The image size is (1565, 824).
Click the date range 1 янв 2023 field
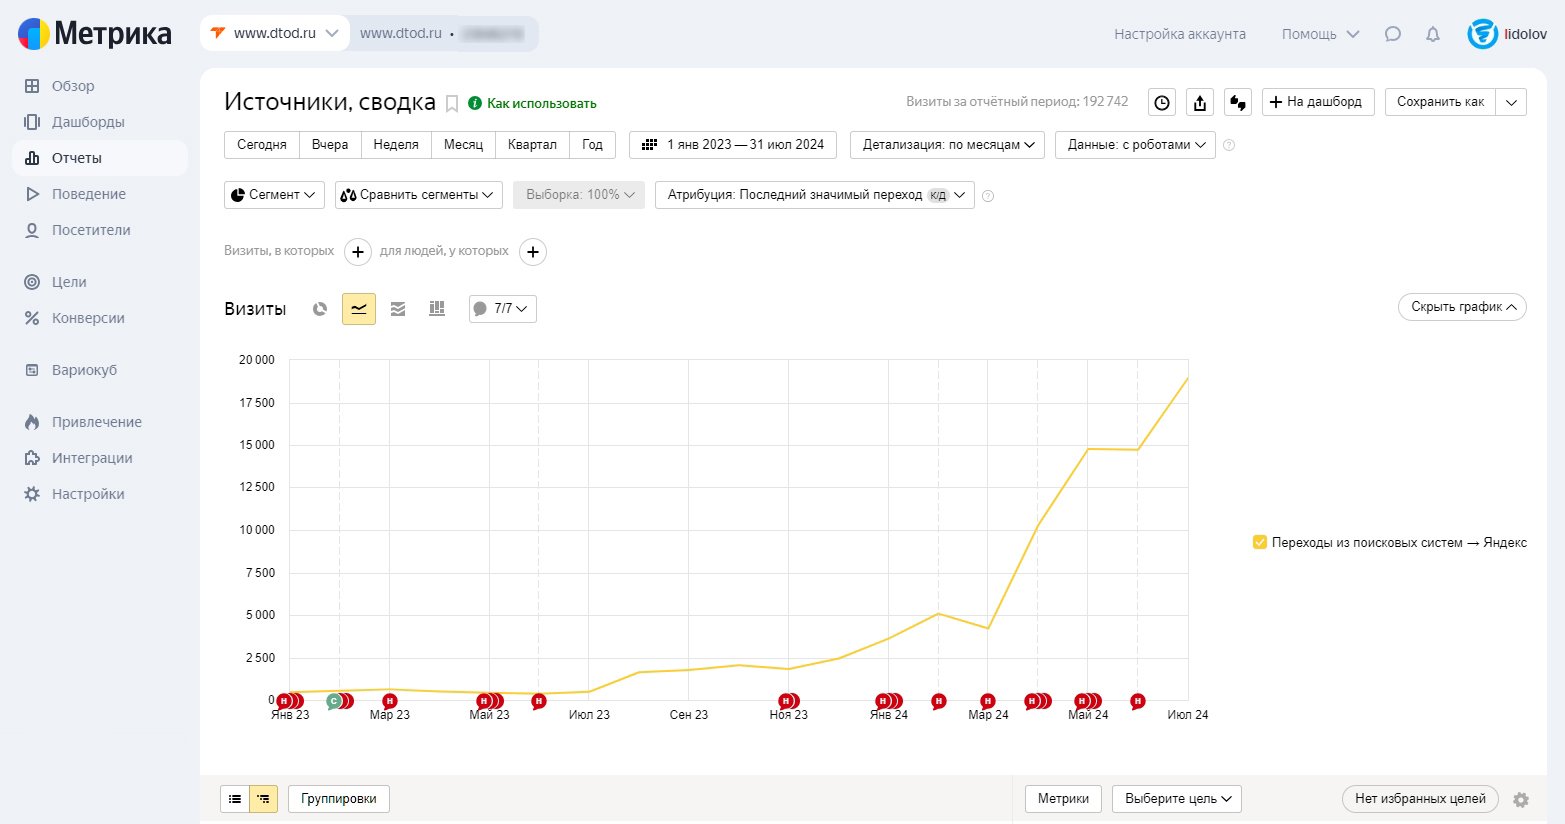(733, 145)
